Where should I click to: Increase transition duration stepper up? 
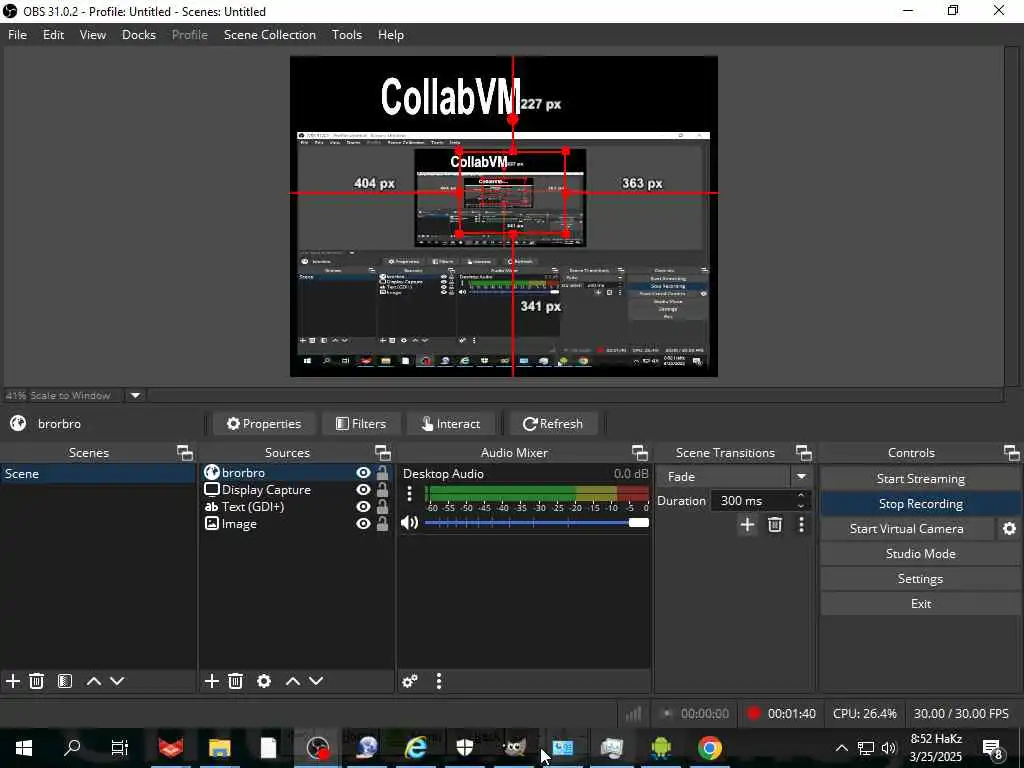(801, 495)
